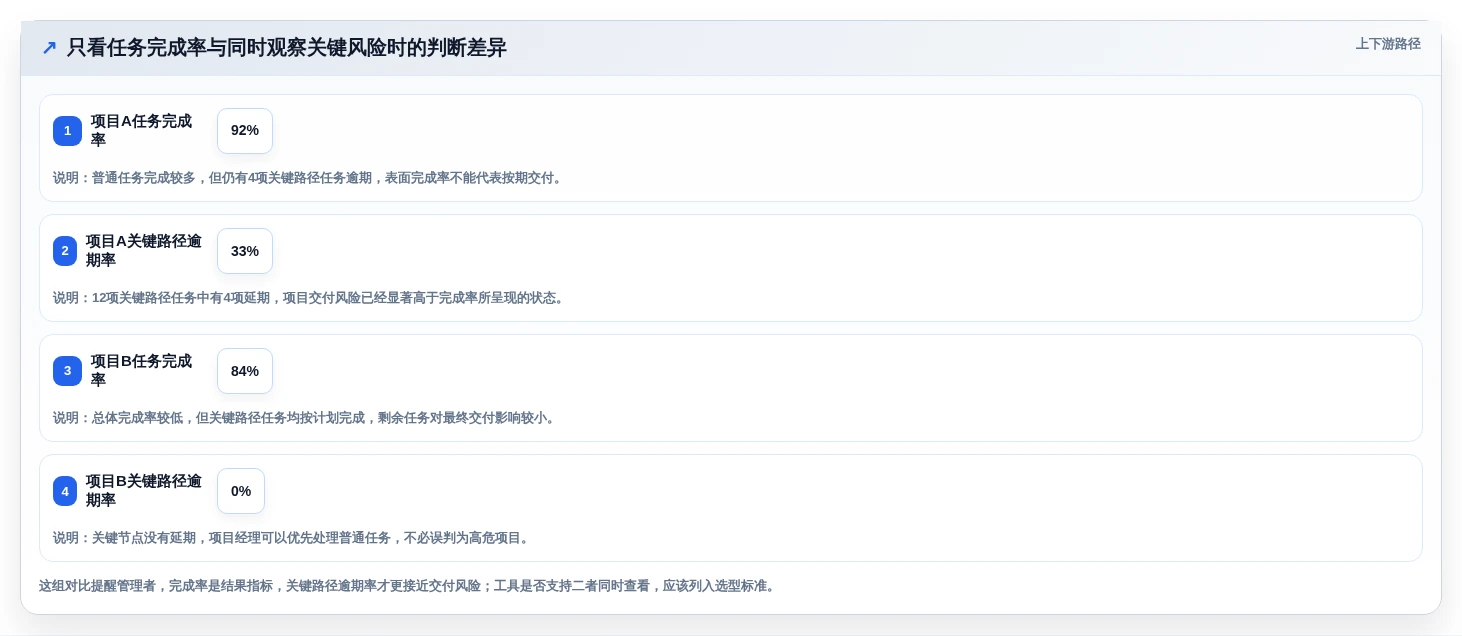Screen dimensions: 1462x636
Task: Click the description starting 关键节点没有延期
Action: click(x=293, y=538)
